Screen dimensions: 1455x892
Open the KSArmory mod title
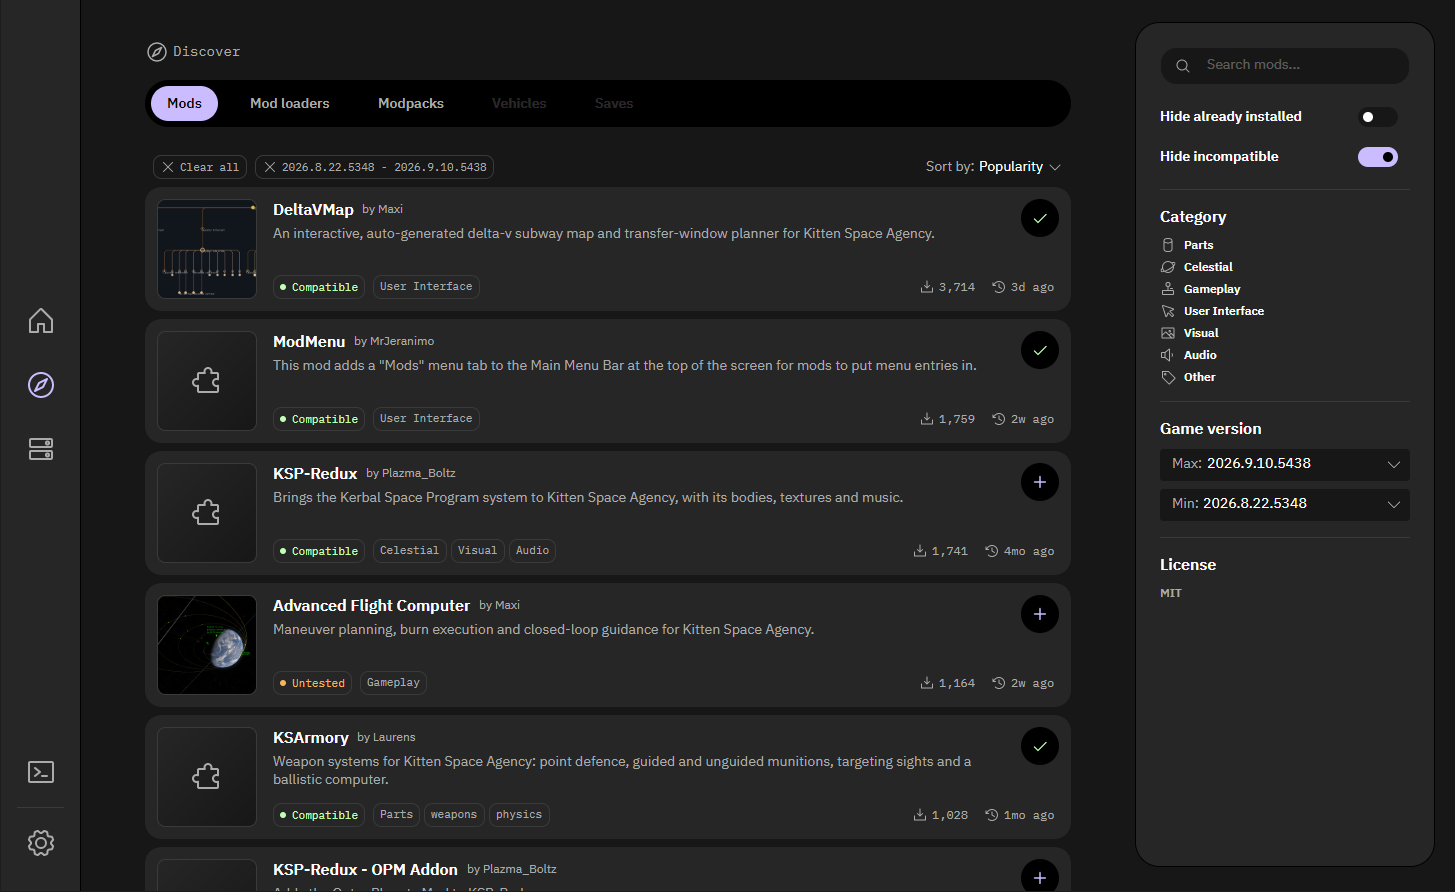click(x=311, y=738)
